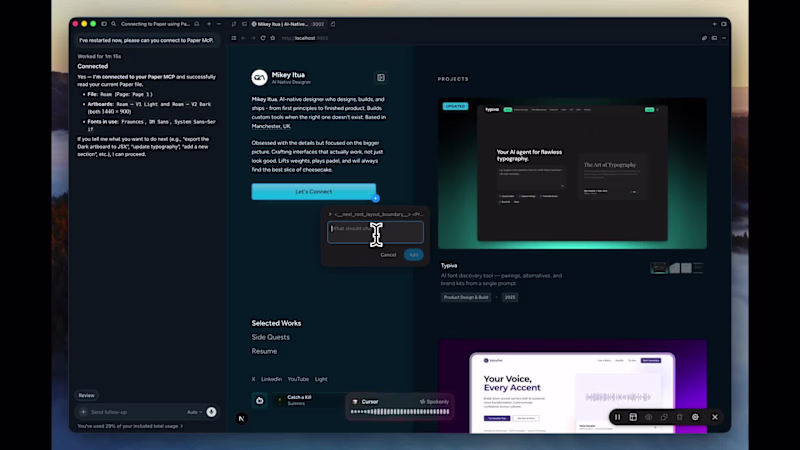
Task: Click the Let's Connect button
Action: [313, 191]
